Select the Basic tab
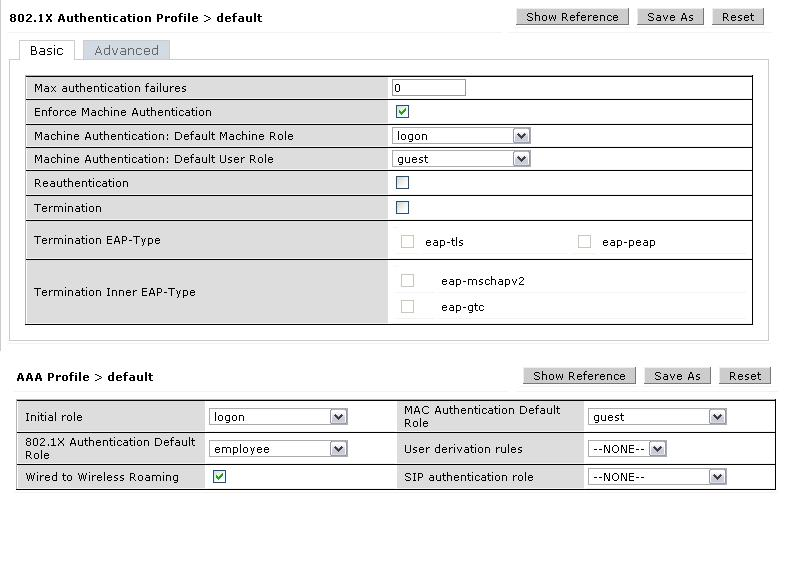 [x=46, y=50]
